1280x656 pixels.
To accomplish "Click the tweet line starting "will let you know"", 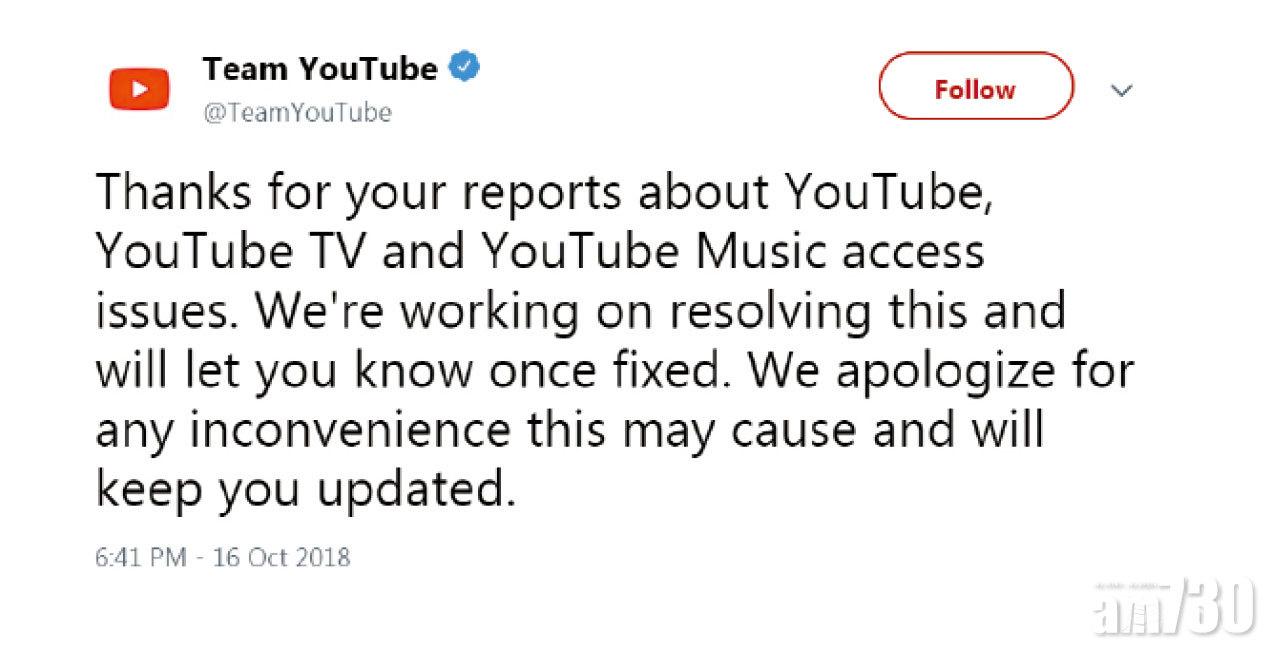I will (615, 373).
